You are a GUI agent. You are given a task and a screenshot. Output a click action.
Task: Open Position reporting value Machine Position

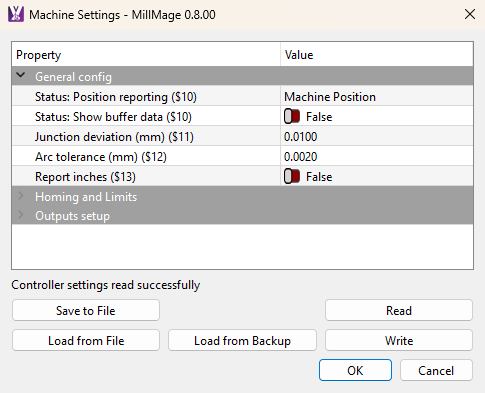coord(377,97)
